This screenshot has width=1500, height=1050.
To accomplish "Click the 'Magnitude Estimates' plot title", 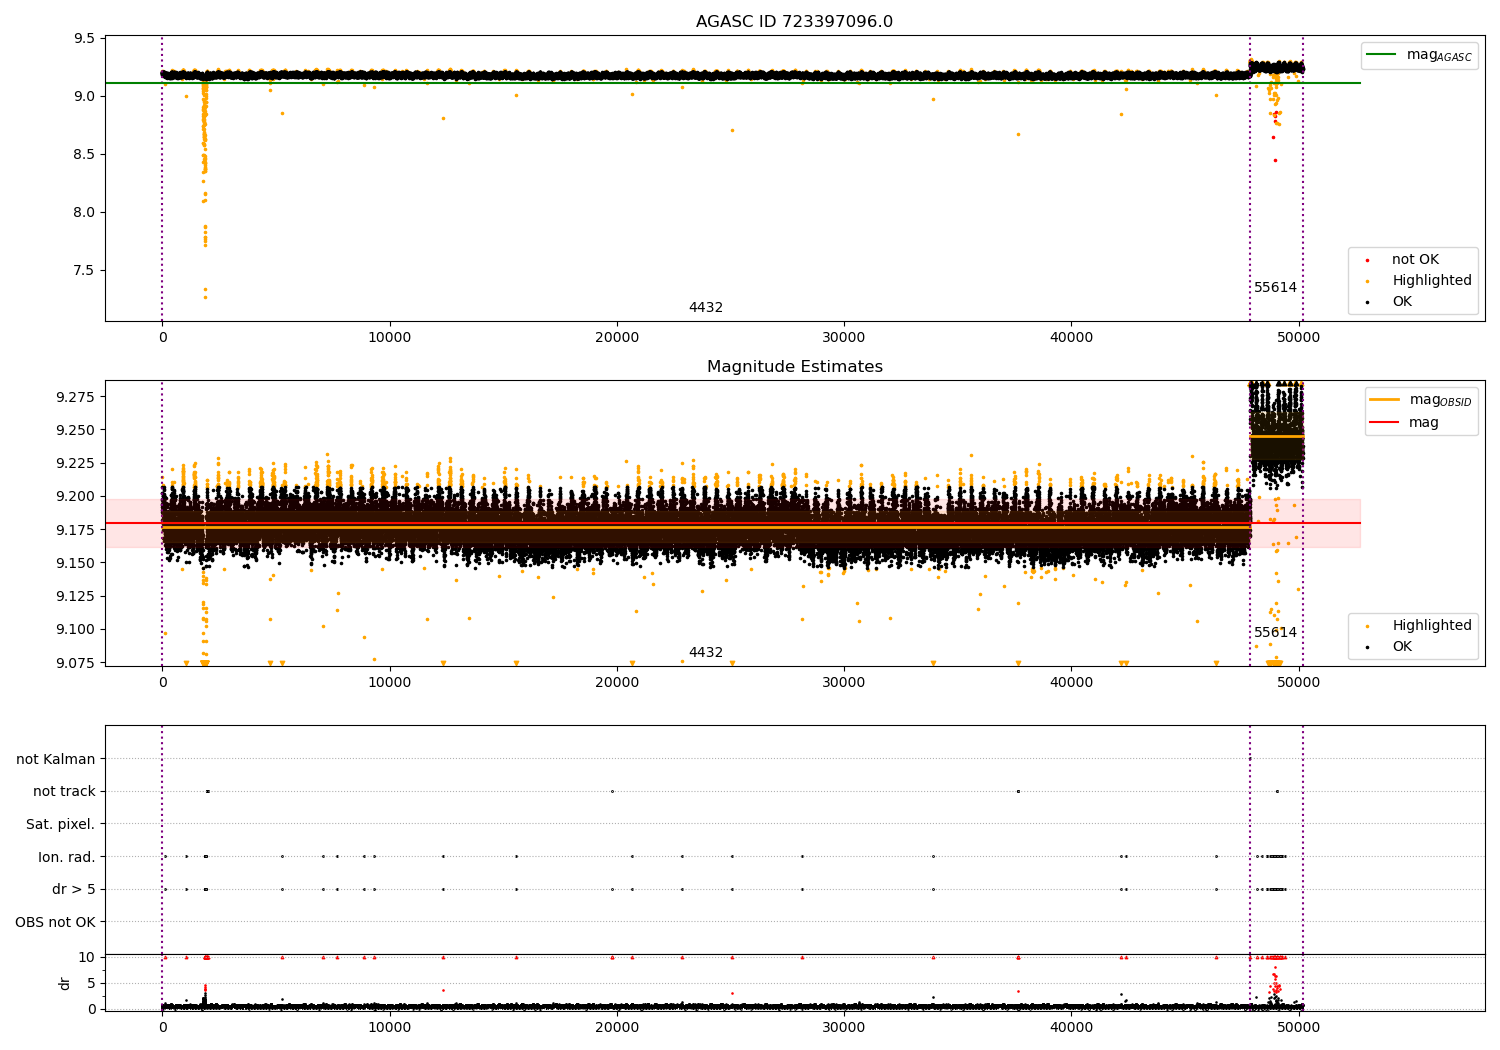I will 794,367.
